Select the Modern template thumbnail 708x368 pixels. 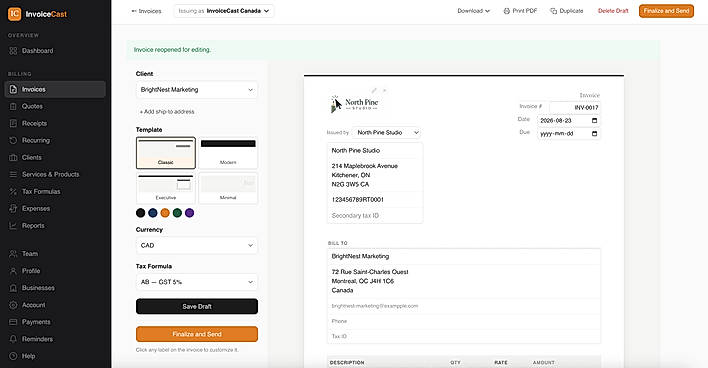click(x=228, y=153)
